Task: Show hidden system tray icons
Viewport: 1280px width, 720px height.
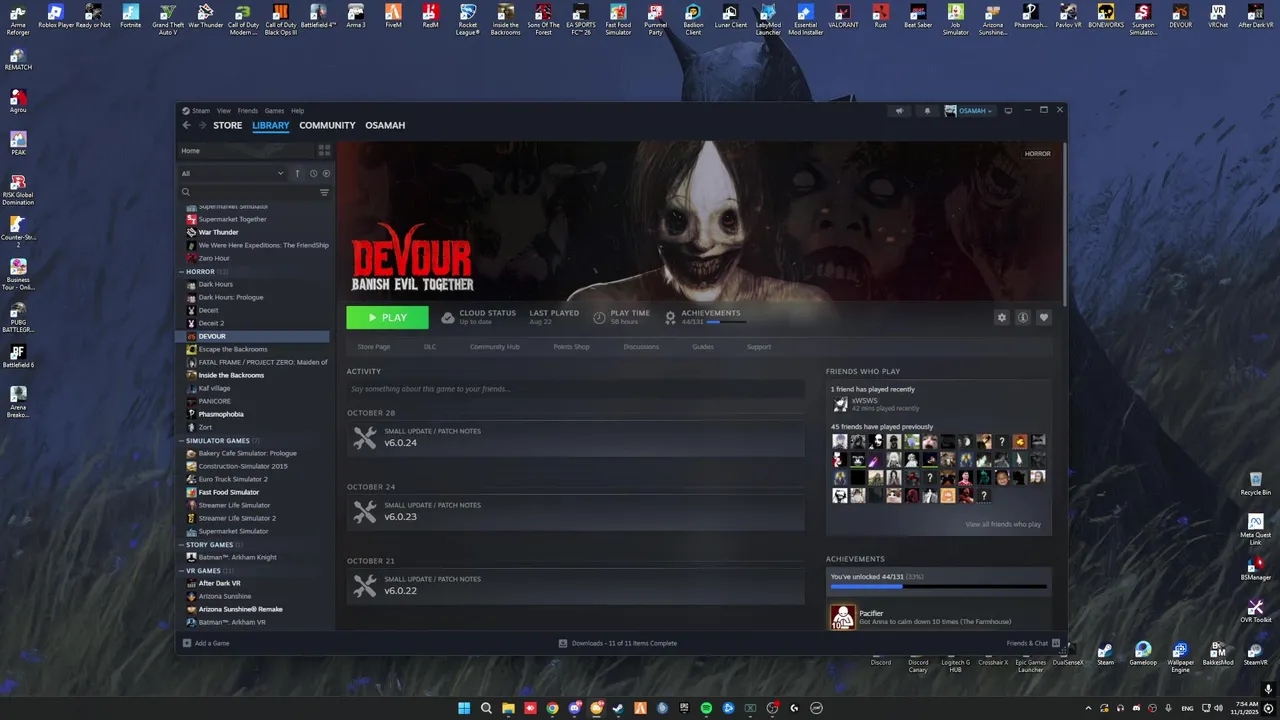Action: click(x=1088, y=708)
